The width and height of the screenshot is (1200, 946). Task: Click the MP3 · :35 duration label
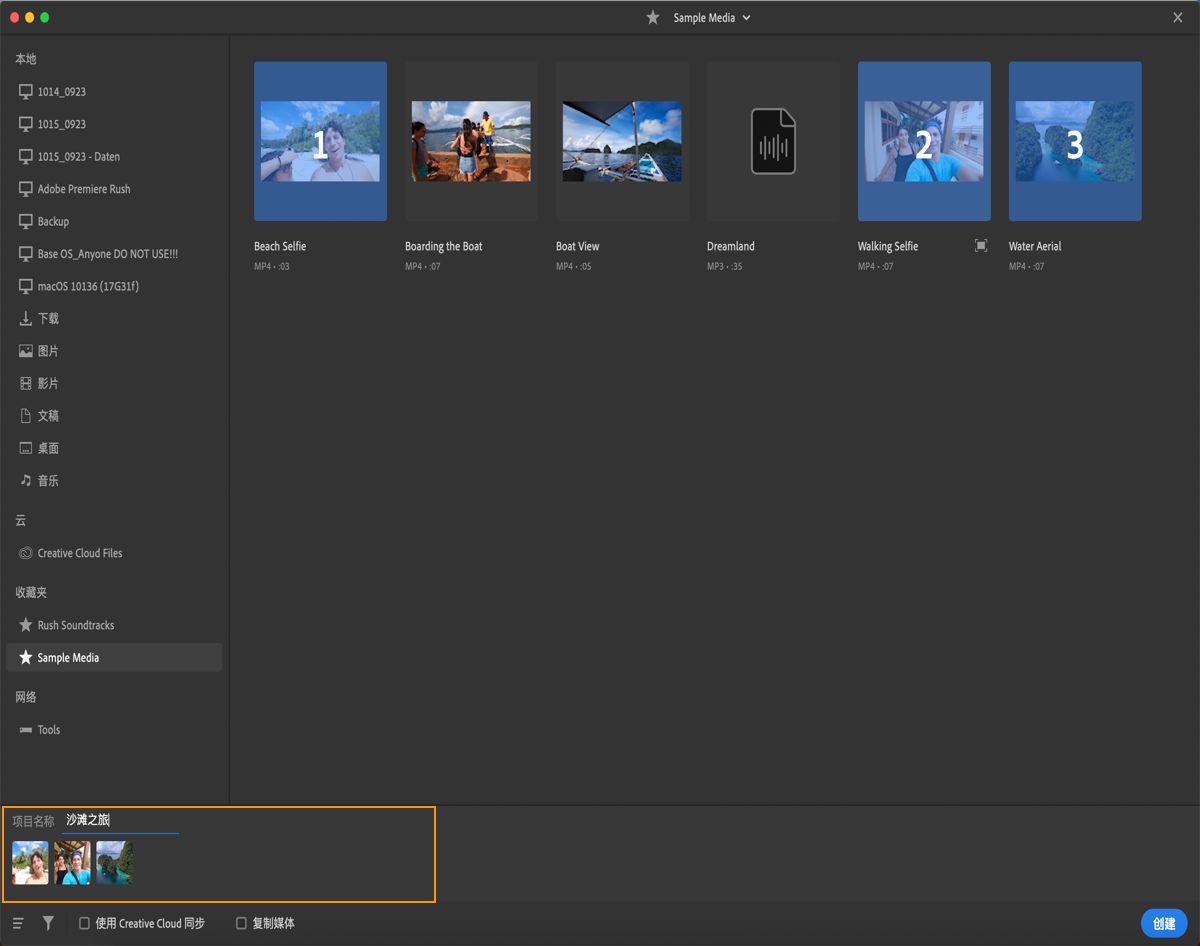click(x=725, y=267)
